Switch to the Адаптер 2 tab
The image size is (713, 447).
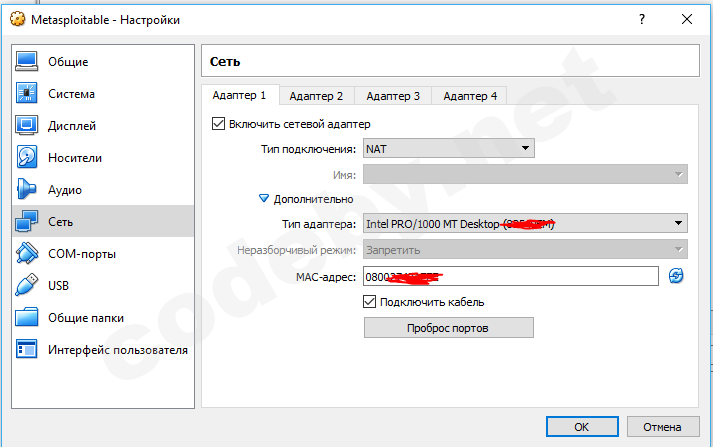click(316, 96)
